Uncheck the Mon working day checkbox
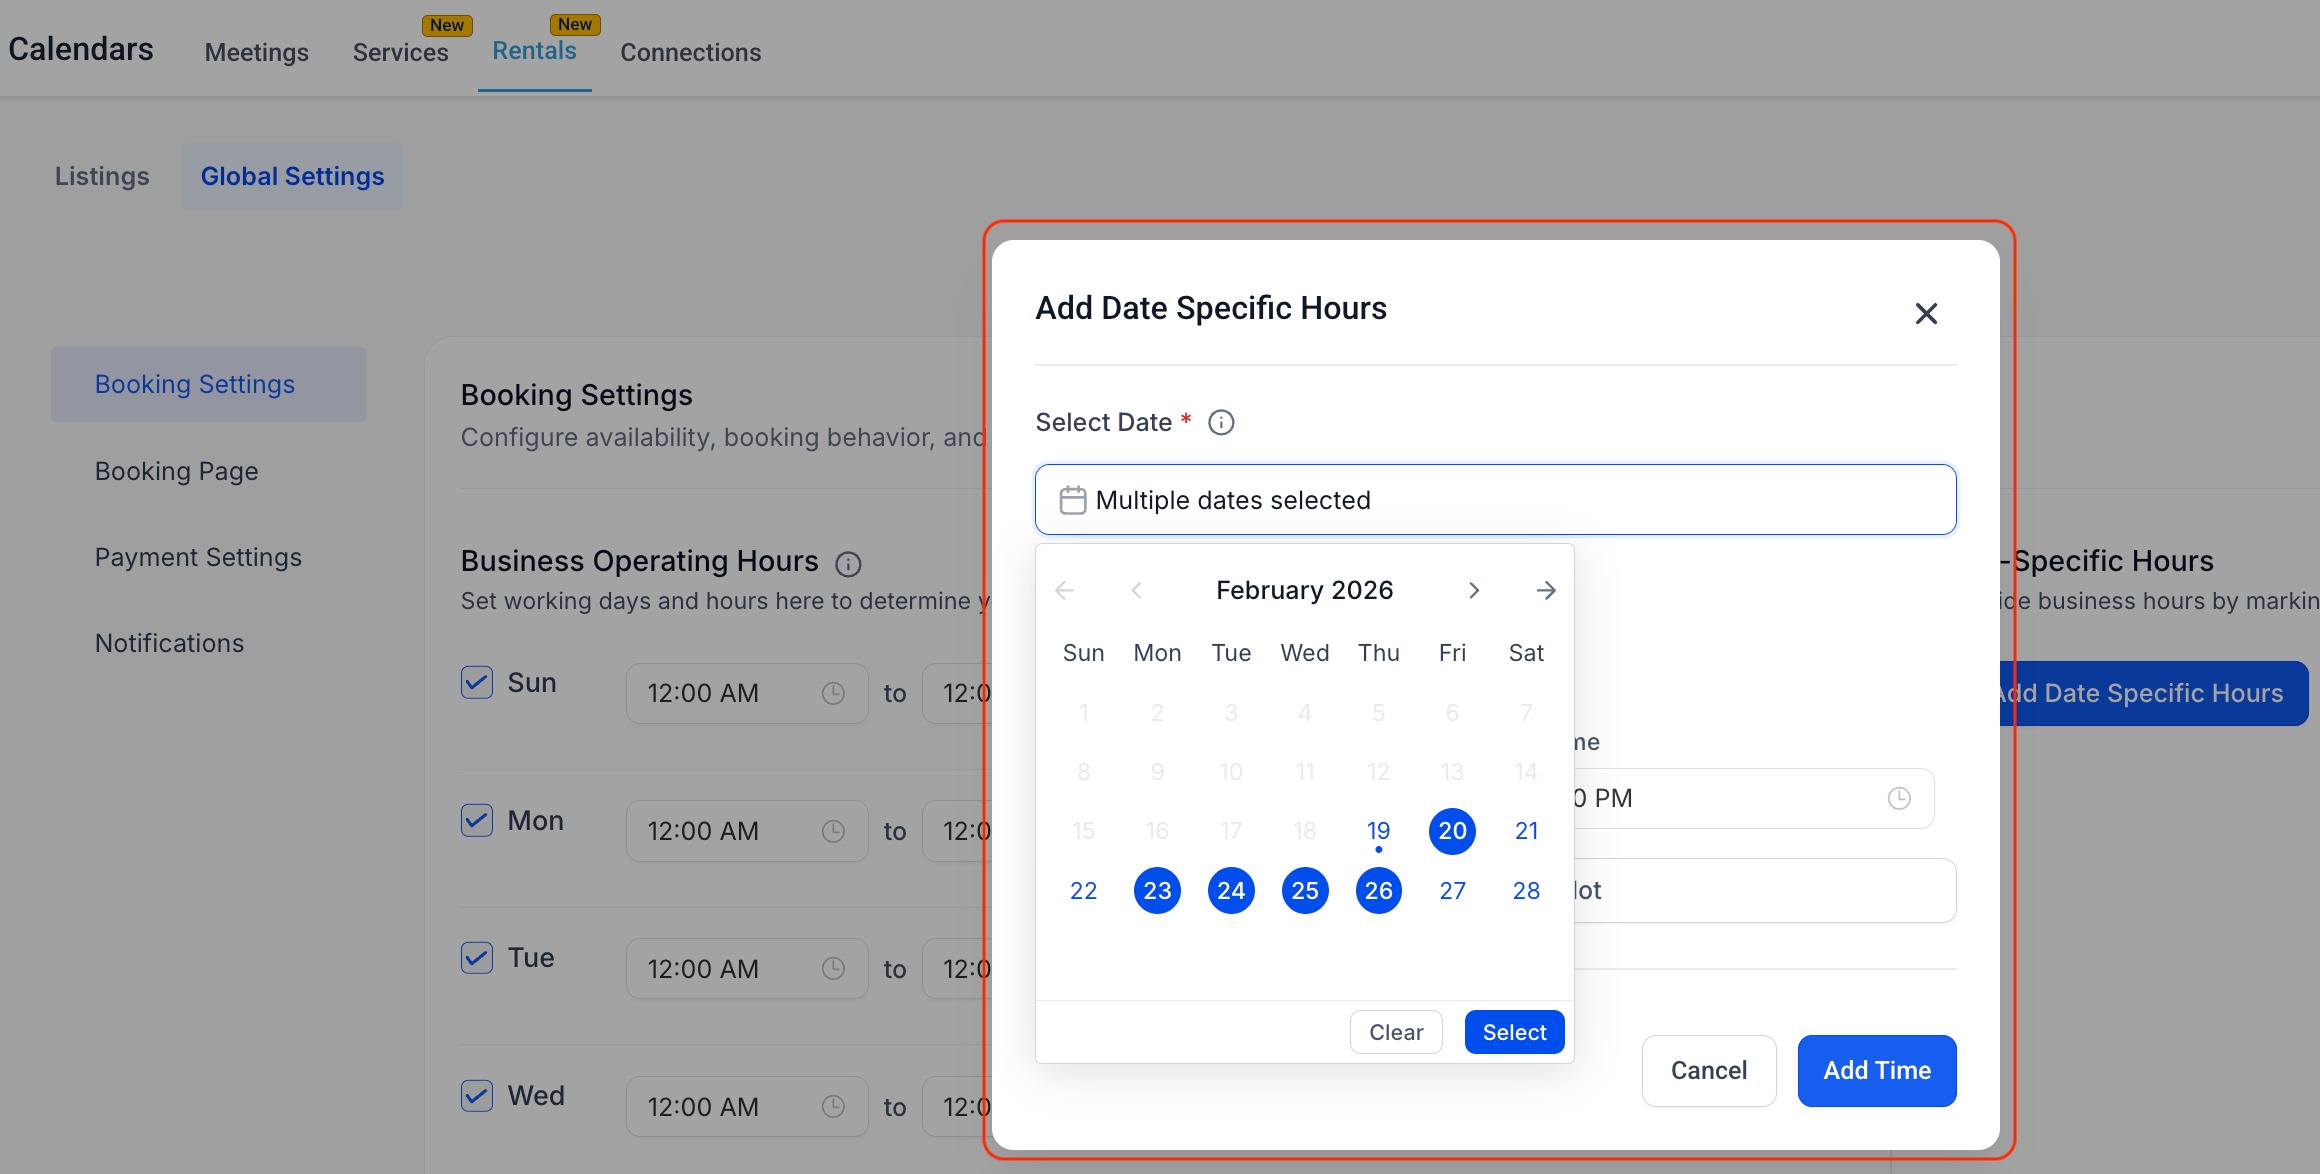Screen dimensions: 2320x1174 (x=476, y=820)
